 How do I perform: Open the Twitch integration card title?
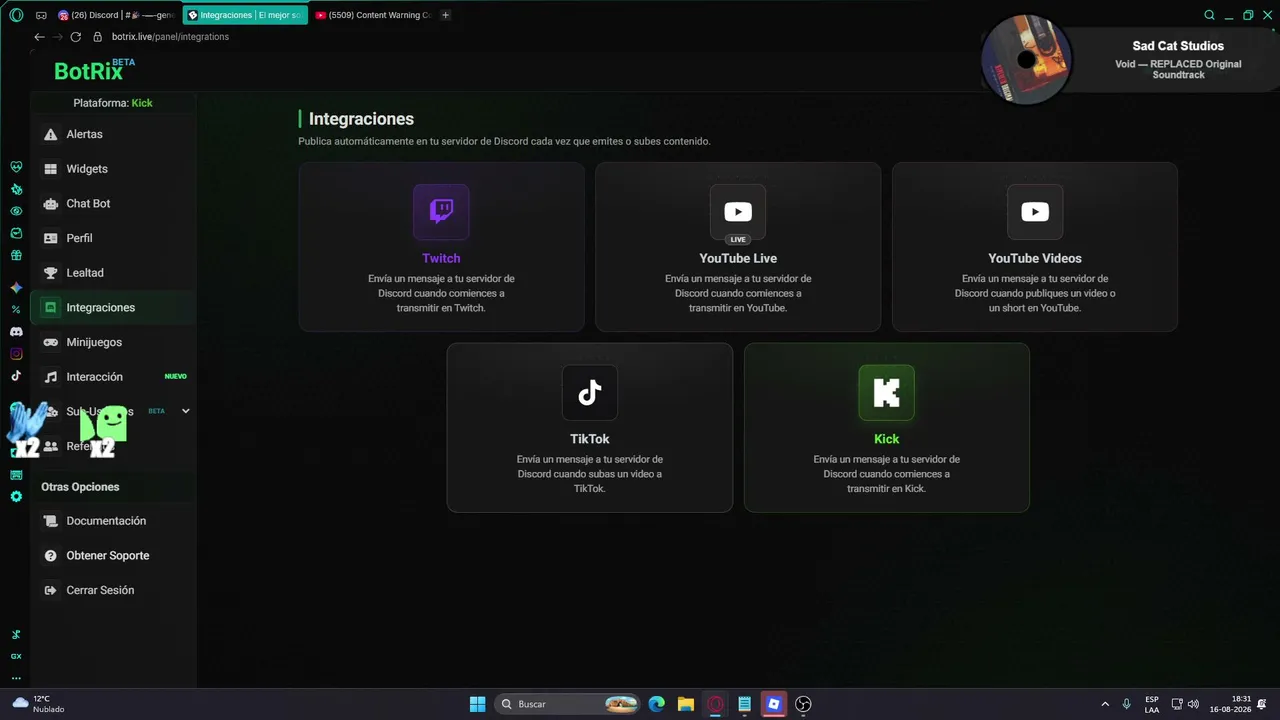[x=441, y=258]
